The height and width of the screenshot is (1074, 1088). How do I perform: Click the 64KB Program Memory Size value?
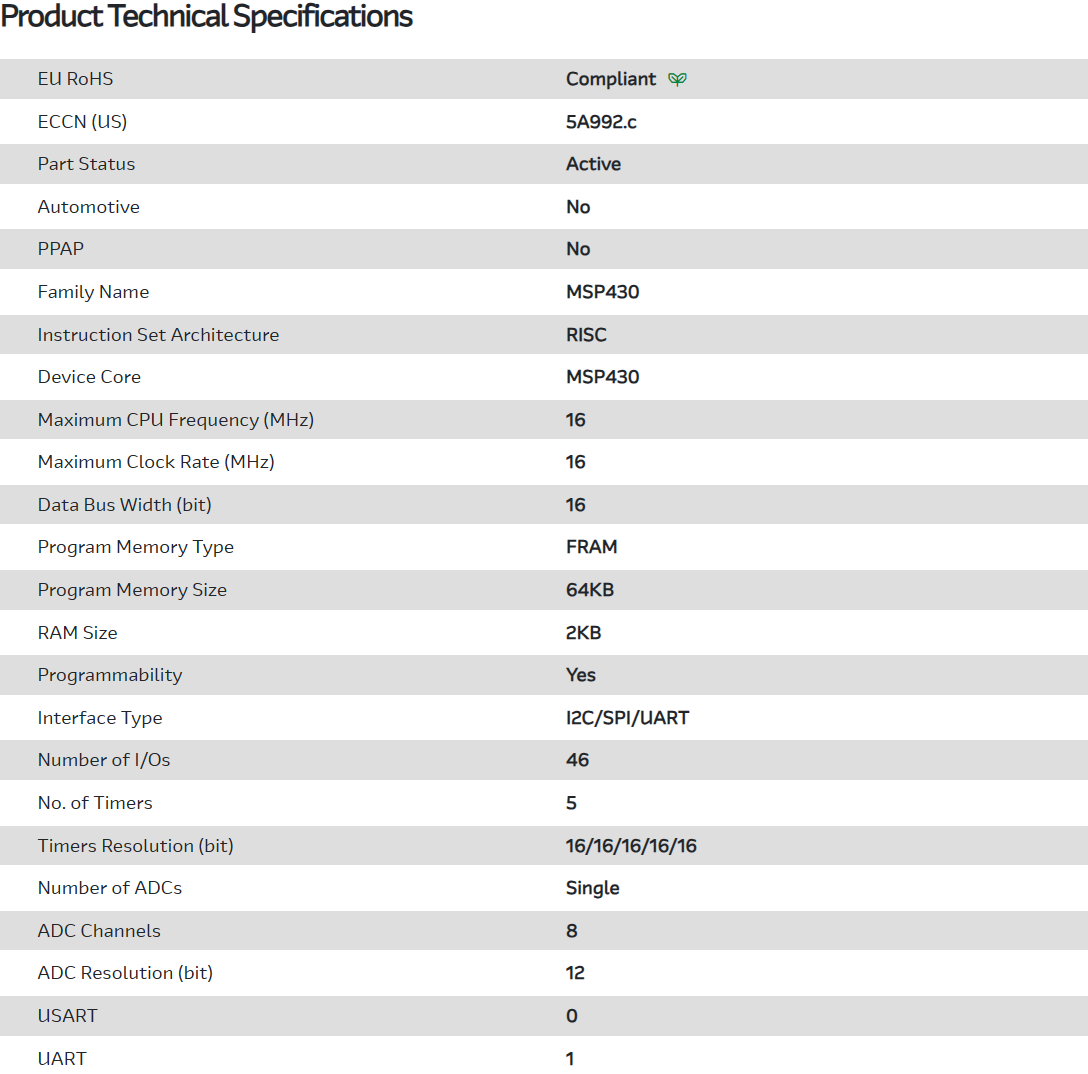589,590
